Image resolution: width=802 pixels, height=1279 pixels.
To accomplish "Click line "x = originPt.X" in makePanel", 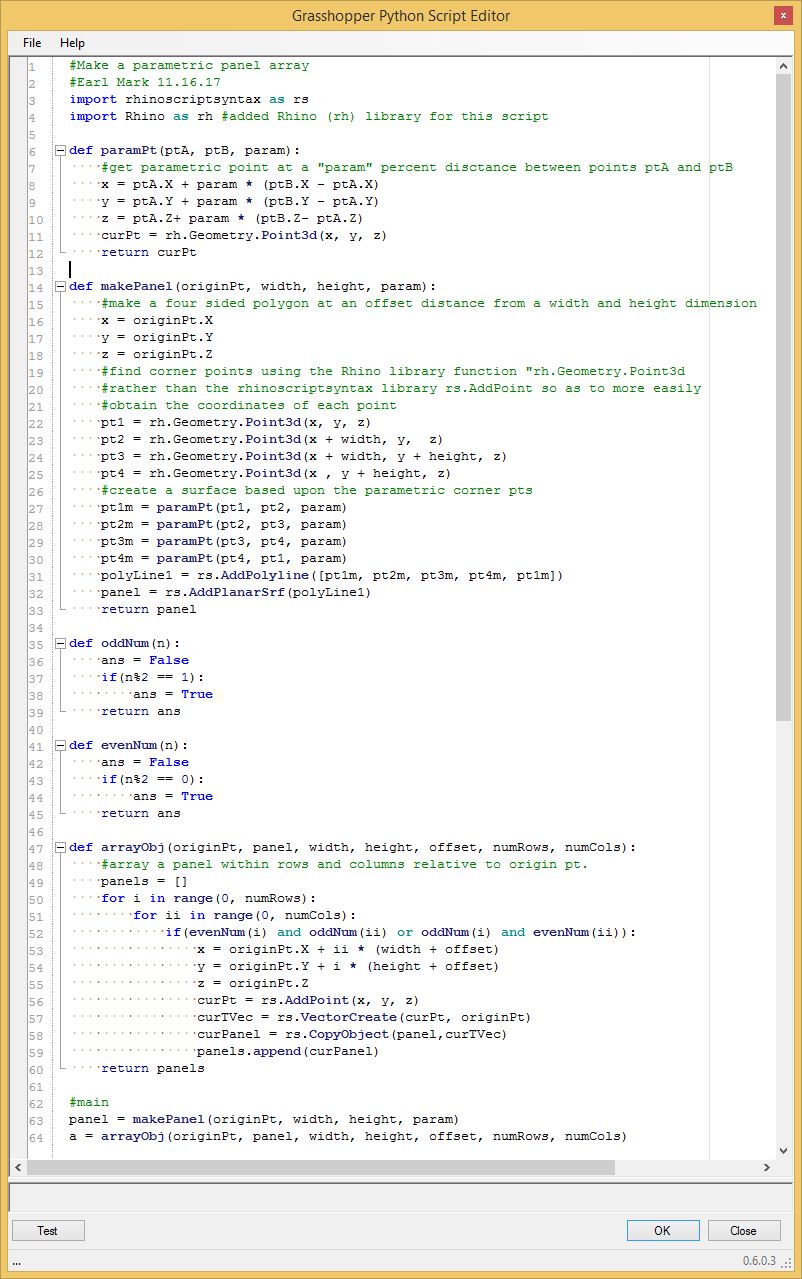I will point(157,320).
